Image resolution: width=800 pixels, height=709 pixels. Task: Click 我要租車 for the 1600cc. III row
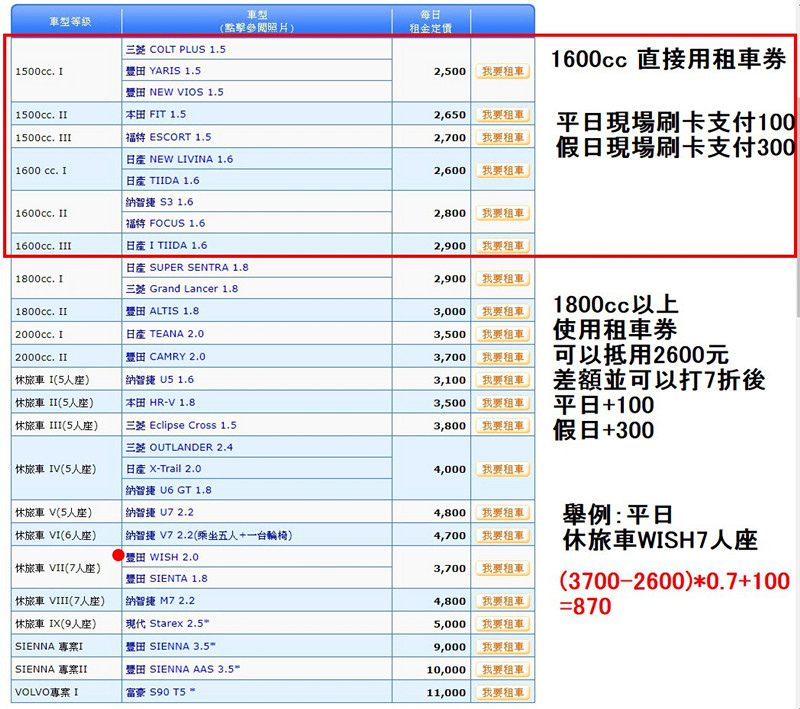(503, 245)
